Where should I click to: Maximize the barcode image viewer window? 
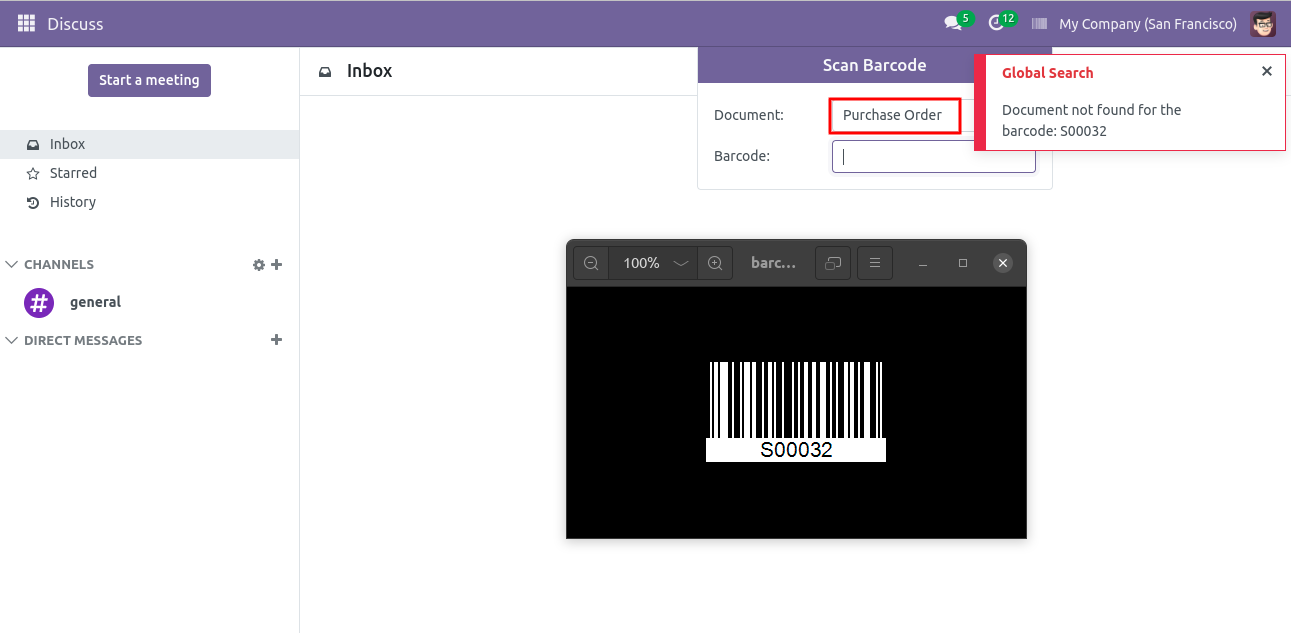point(963,263)
